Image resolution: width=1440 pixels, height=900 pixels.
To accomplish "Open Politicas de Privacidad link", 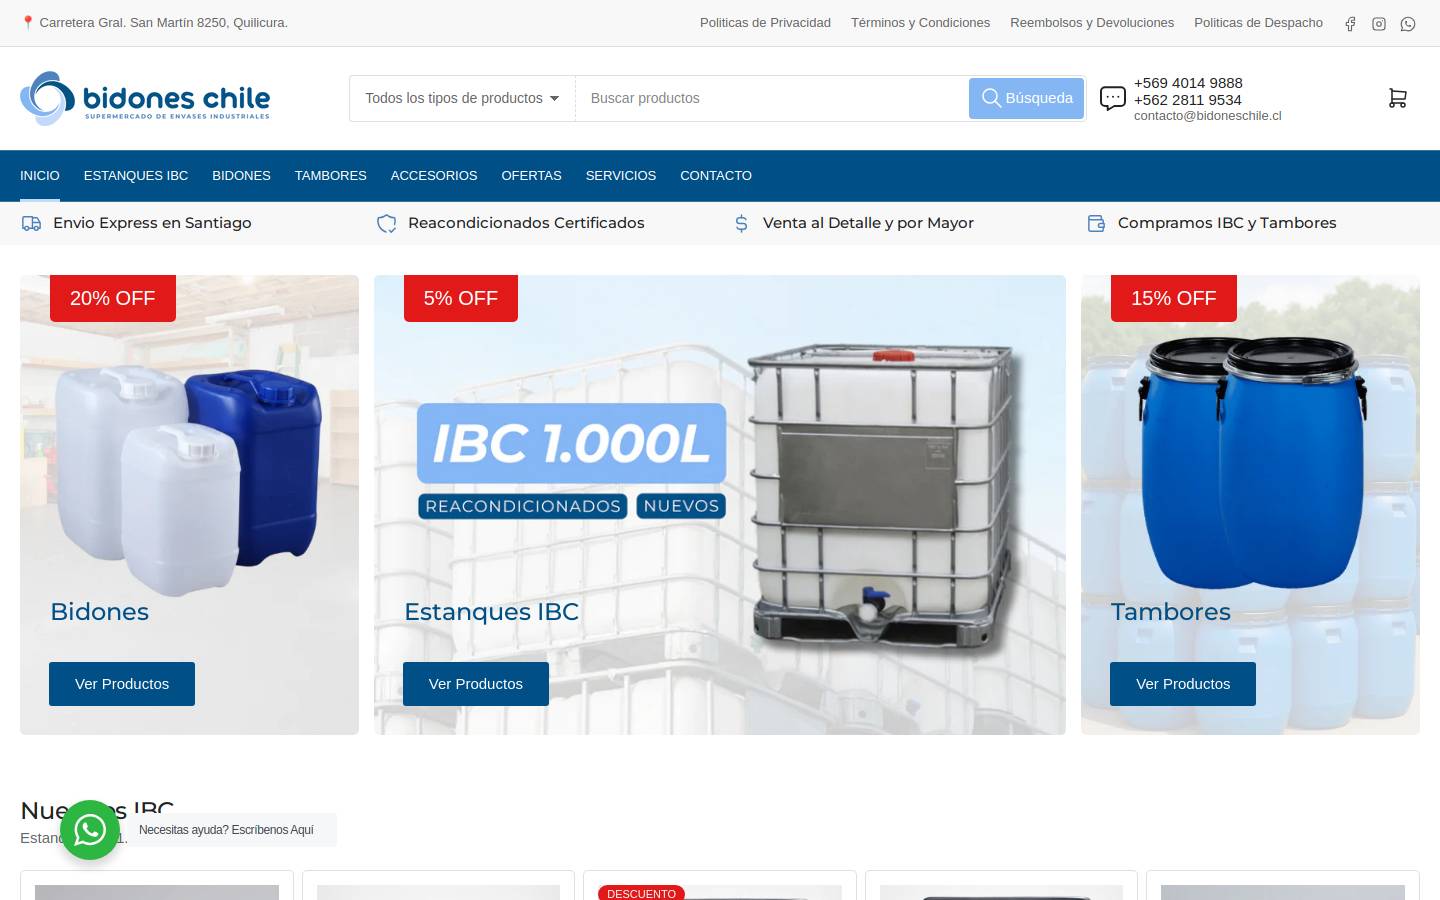I will [x=765, y=23].
